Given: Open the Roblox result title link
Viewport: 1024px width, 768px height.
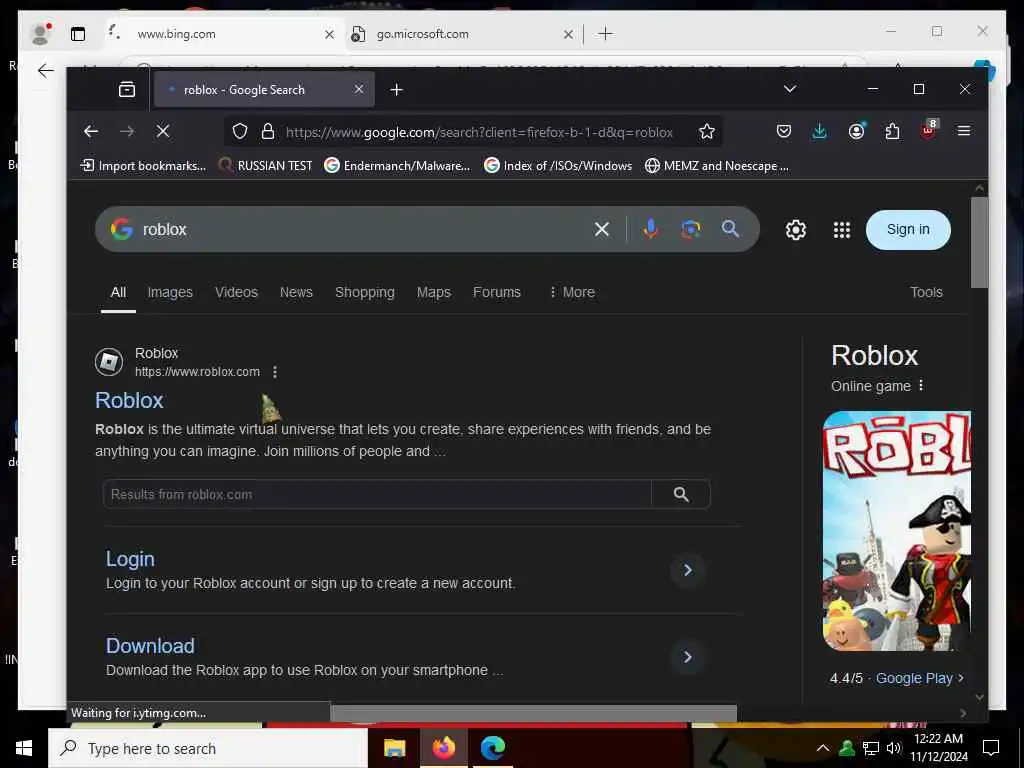Looking at the screenshot, I should (x=129, y=400).
